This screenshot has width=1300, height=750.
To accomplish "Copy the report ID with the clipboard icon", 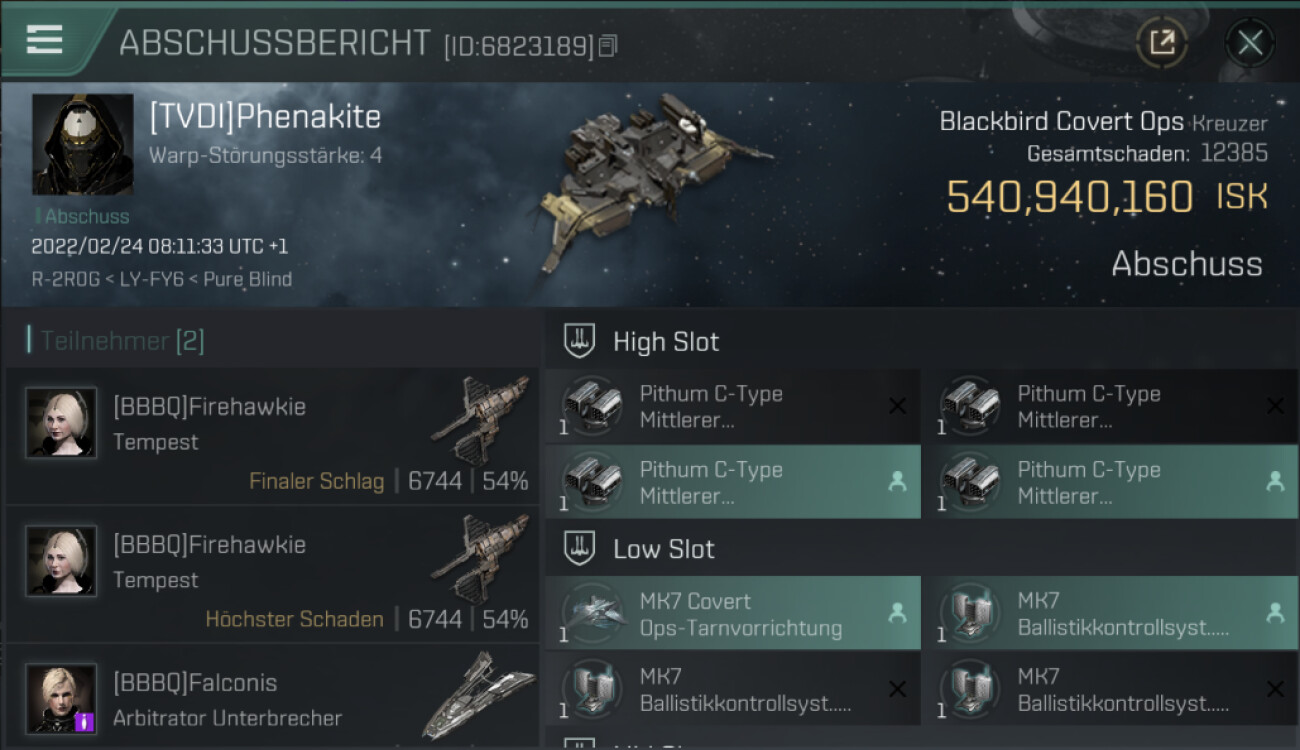I will [x=607, y=46].
